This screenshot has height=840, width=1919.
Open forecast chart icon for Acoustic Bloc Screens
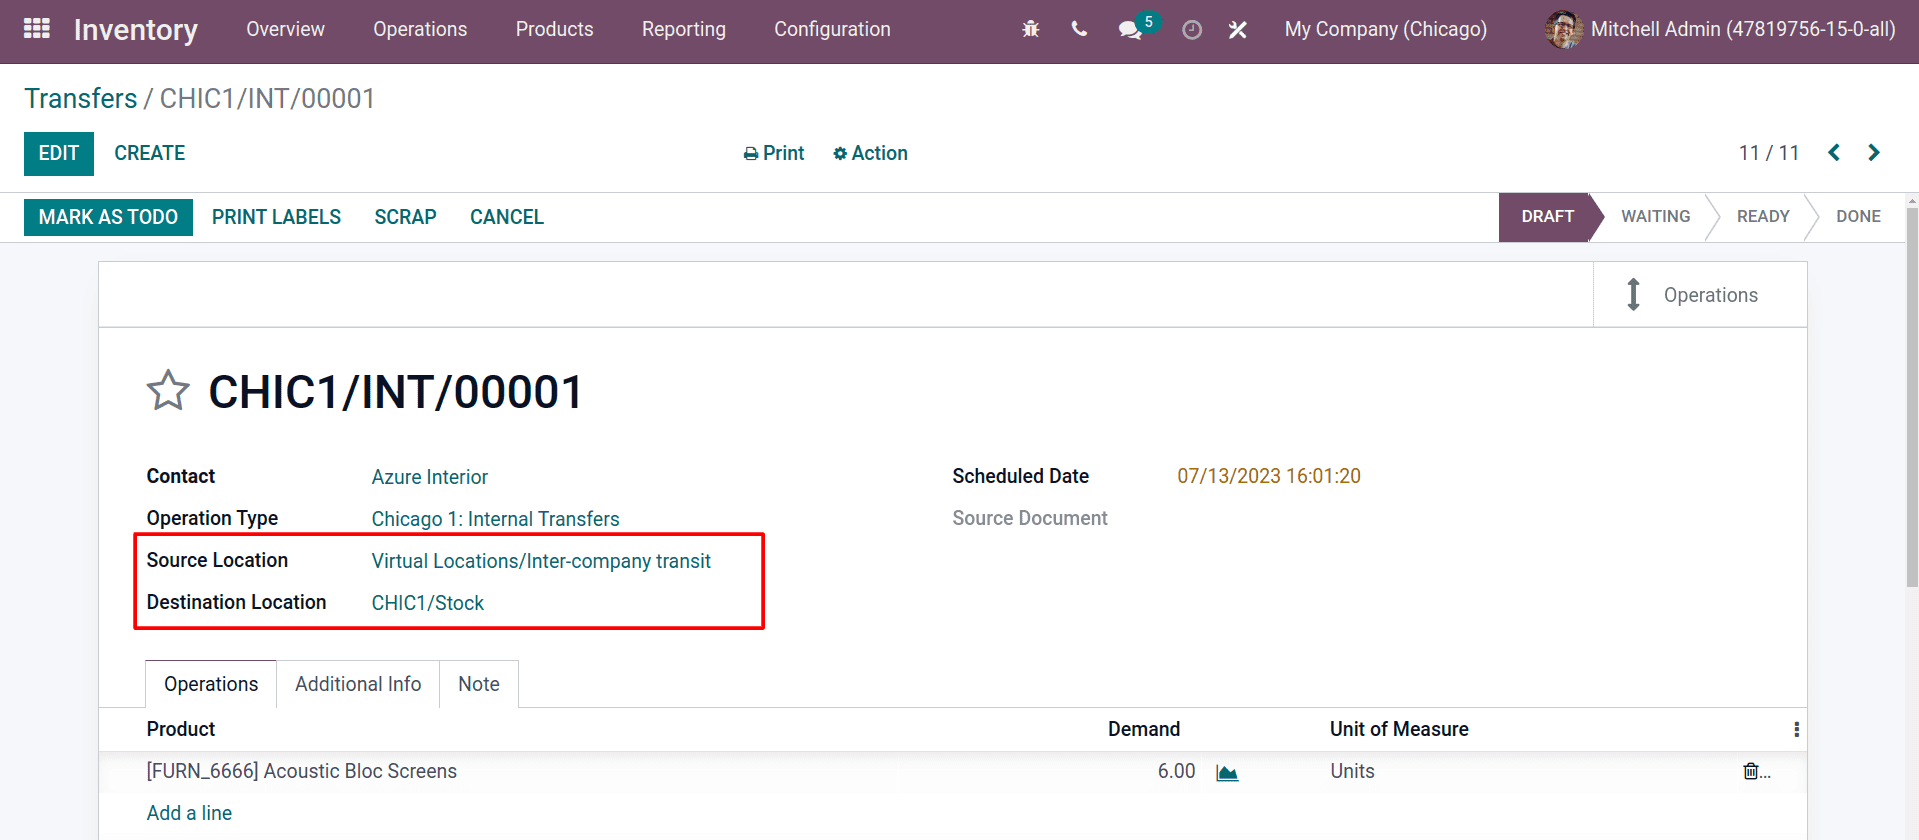[x=1227, y=773]
